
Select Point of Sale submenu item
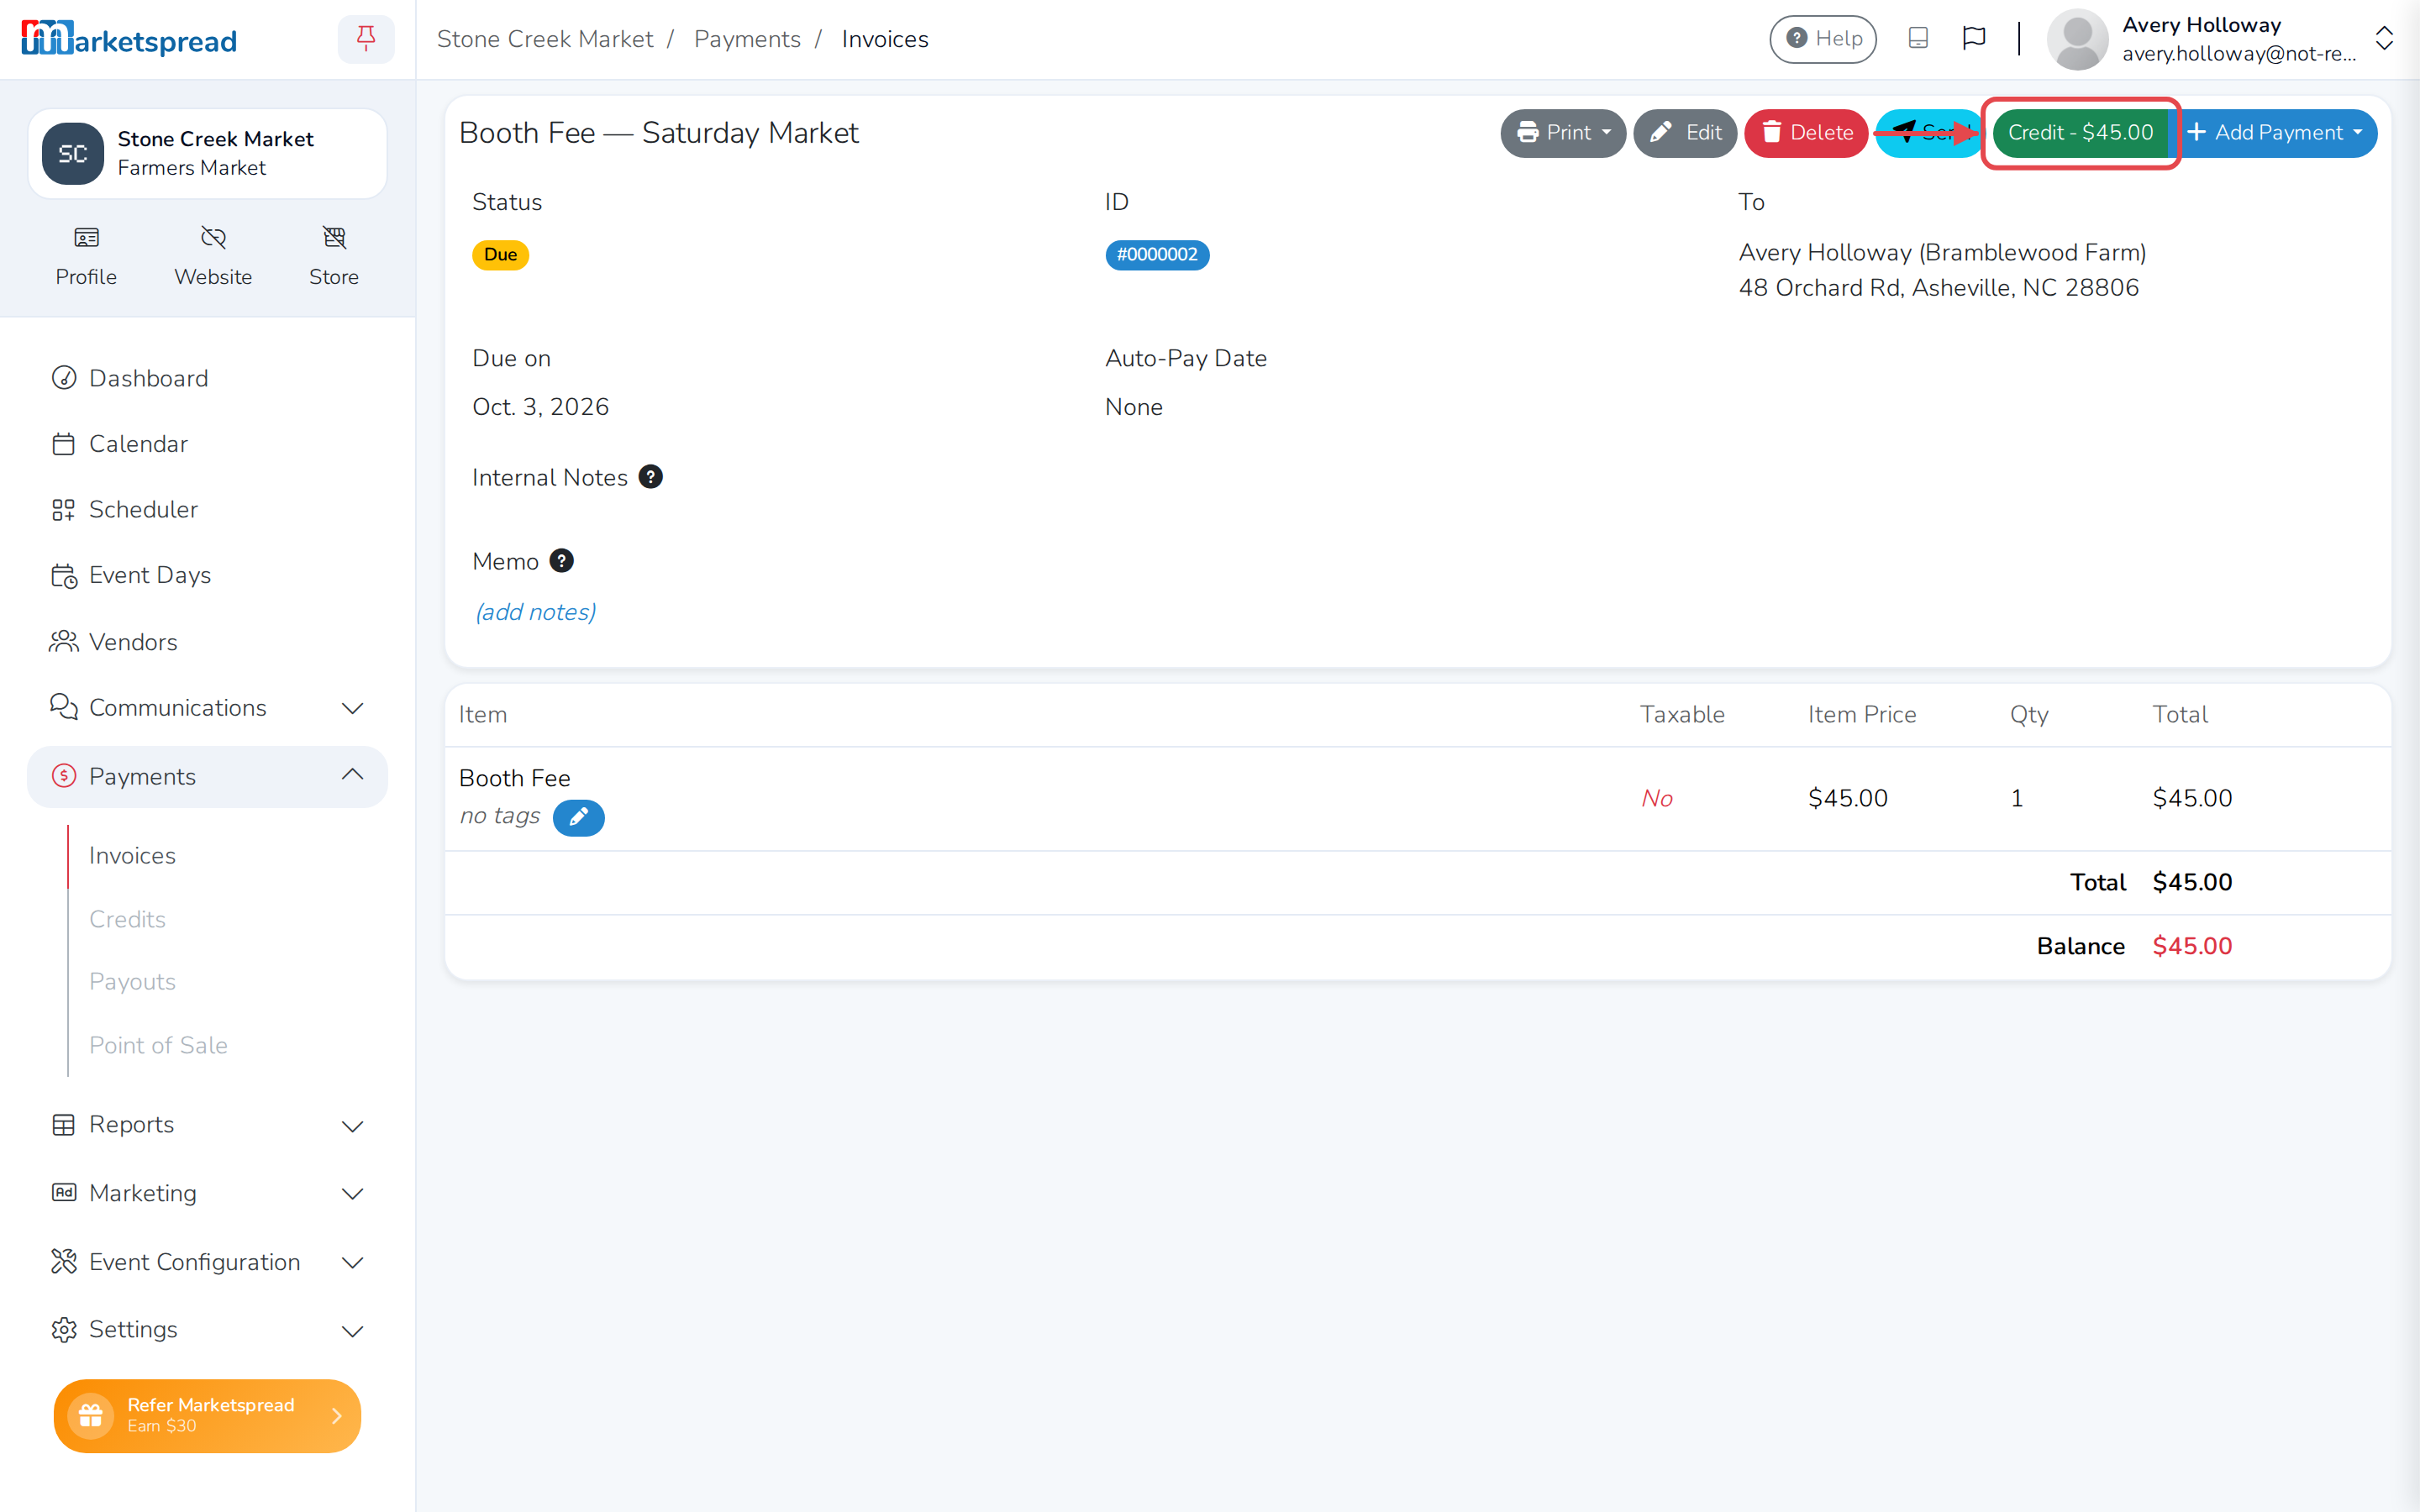click(x=158, y=1045)
